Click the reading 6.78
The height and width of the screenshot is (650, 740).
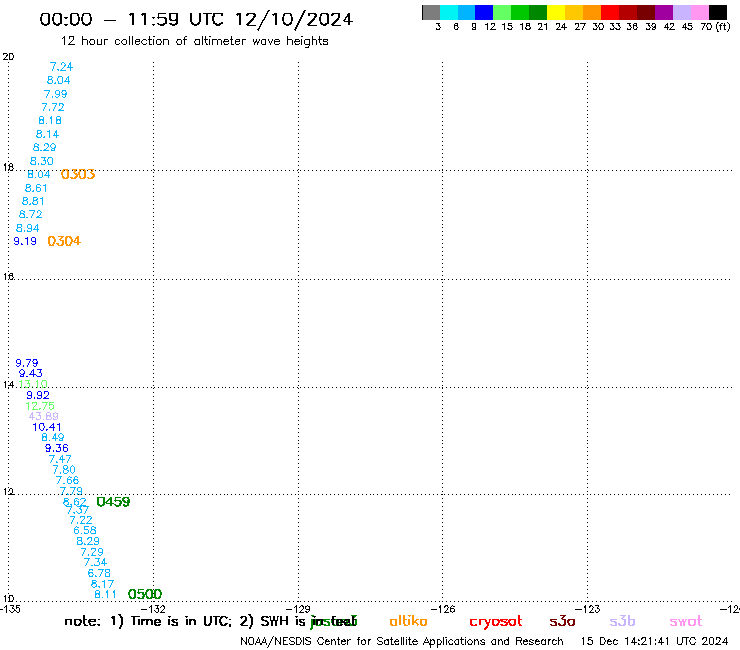tap(99, 573)
